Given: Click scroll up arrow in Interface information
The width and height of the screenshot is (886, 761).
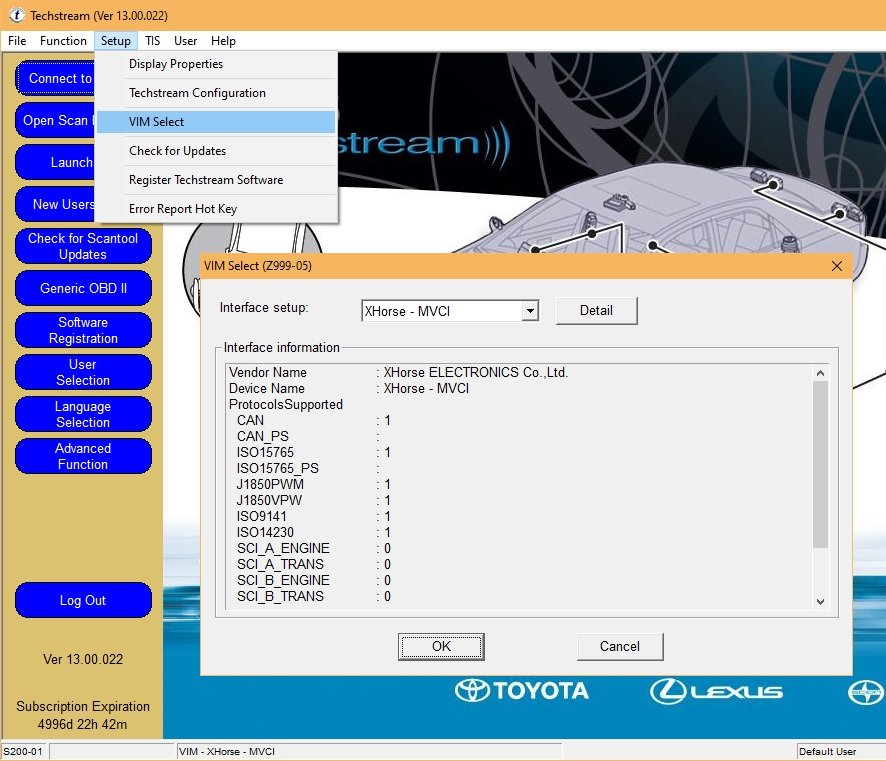Looking at the screenshot, I should click(820, 373).
